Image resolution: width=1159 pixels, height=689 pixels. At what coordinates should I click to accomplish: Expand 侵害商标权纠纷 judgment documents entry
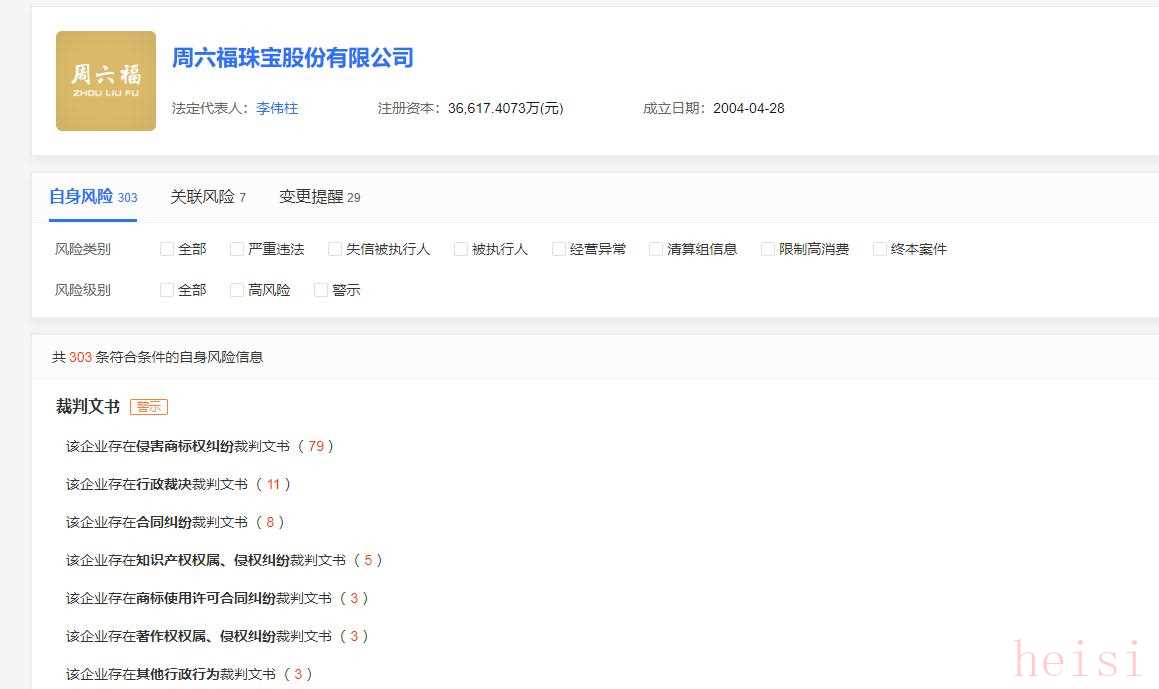pyautogui.click(x=199, y=446)
